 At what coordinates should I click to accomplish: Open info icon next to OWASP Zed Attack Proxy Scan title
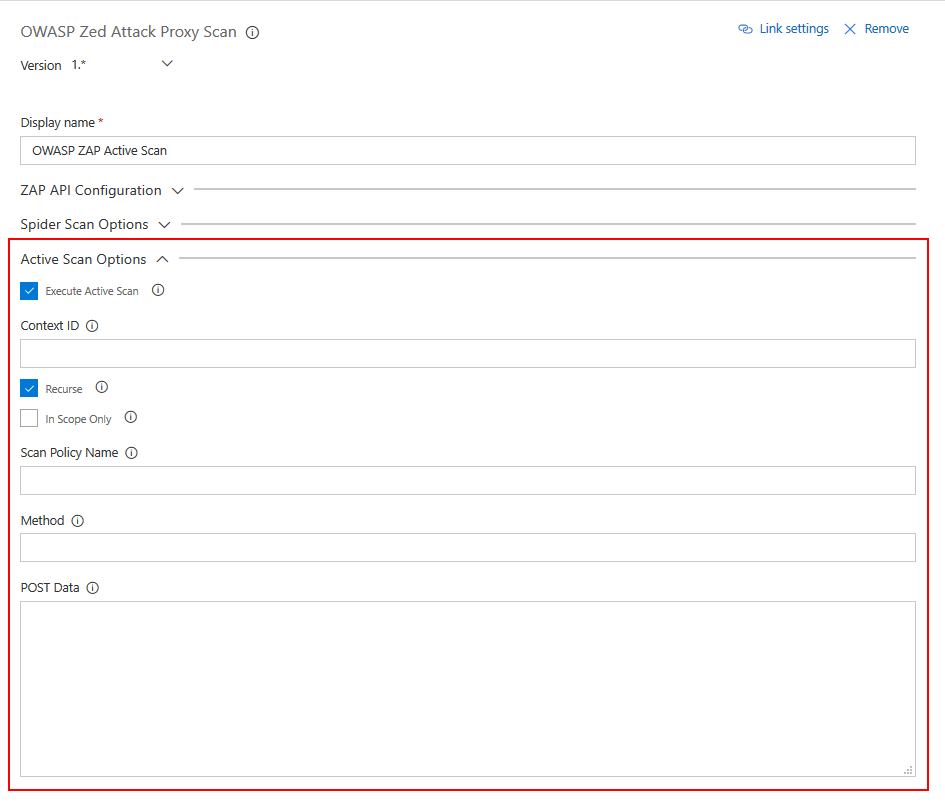pos(253,33)
